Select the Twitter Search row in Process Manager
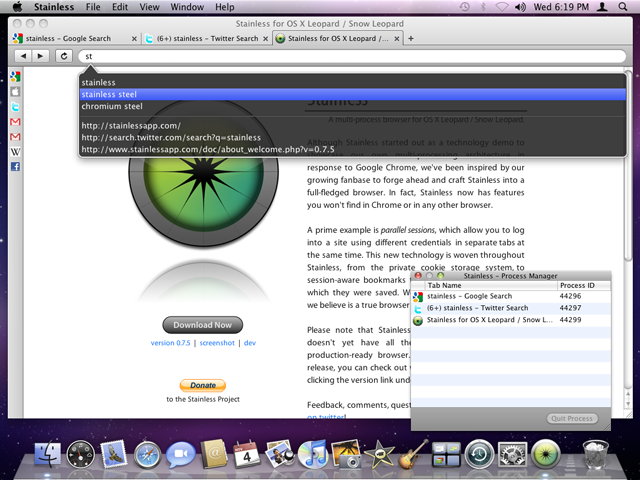 511,308
